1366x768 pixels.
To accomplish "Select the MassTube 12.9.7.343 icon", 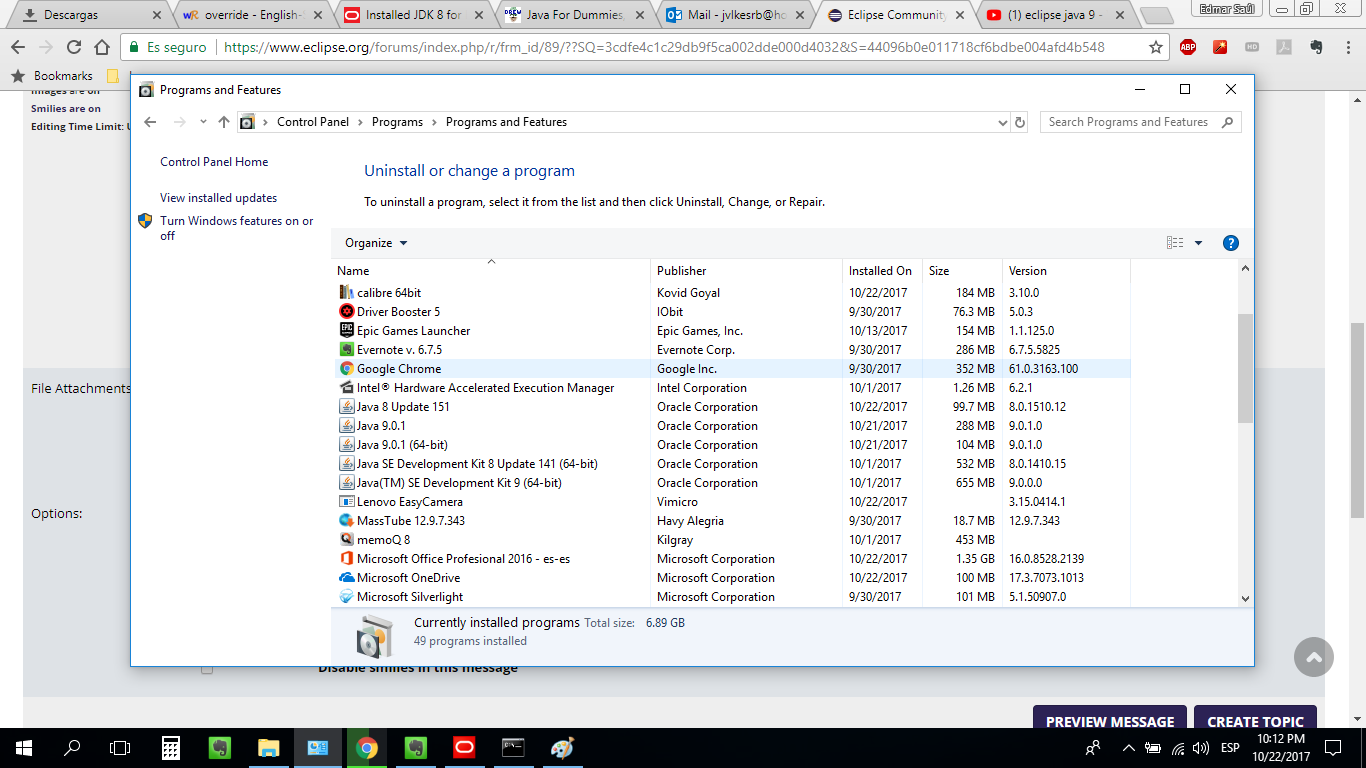I will click(x=346, y=521).
